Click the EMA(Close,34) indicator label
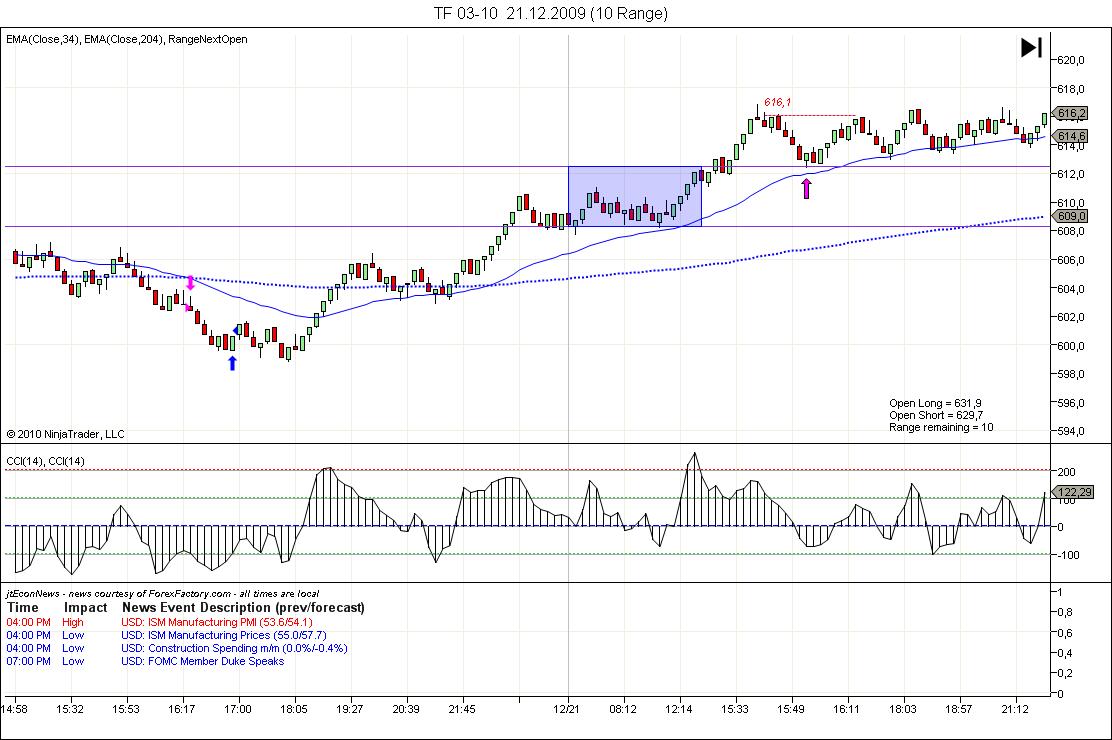 pyautogui.click(x=43, y=39)
